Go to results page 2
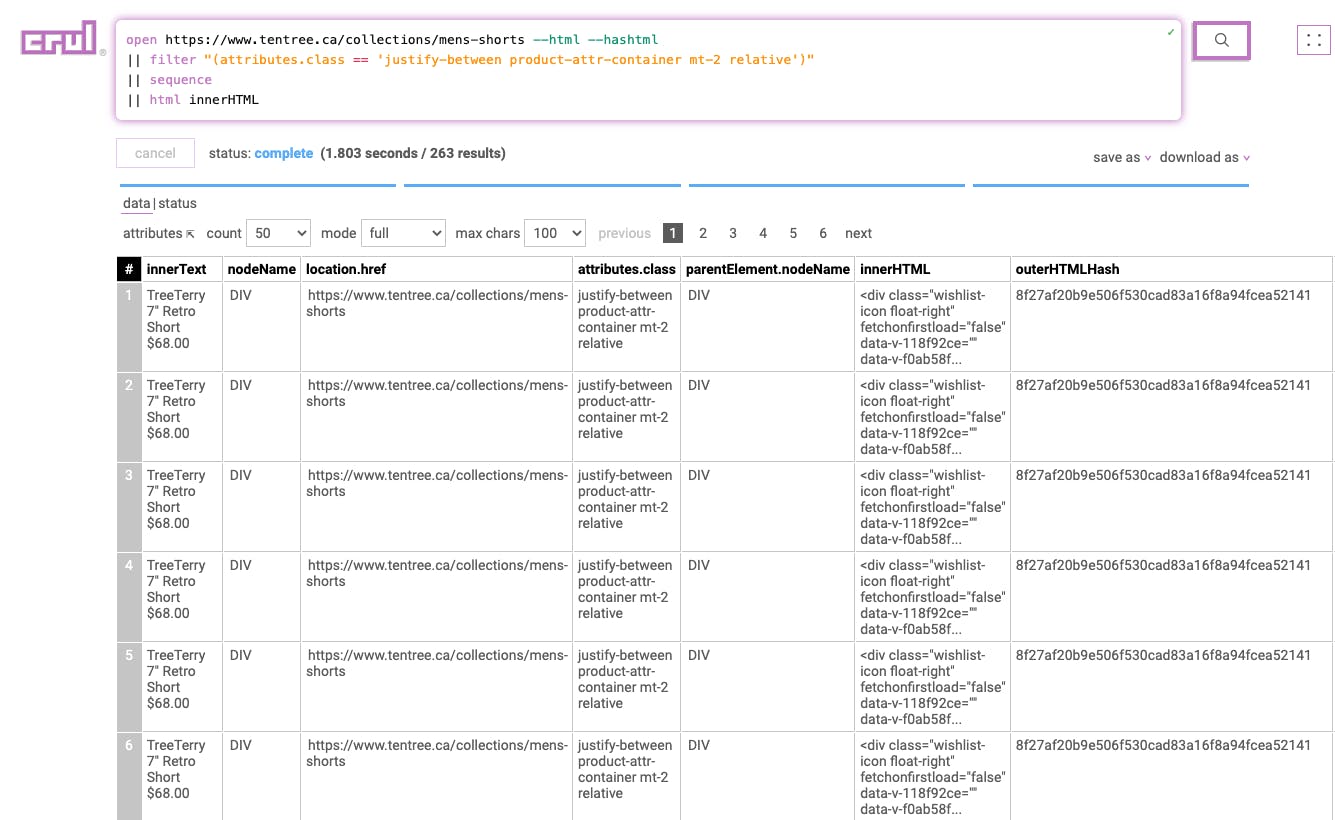Image resolution: width=1335 pixels, height=820 pixels. (x=703, y=233)
